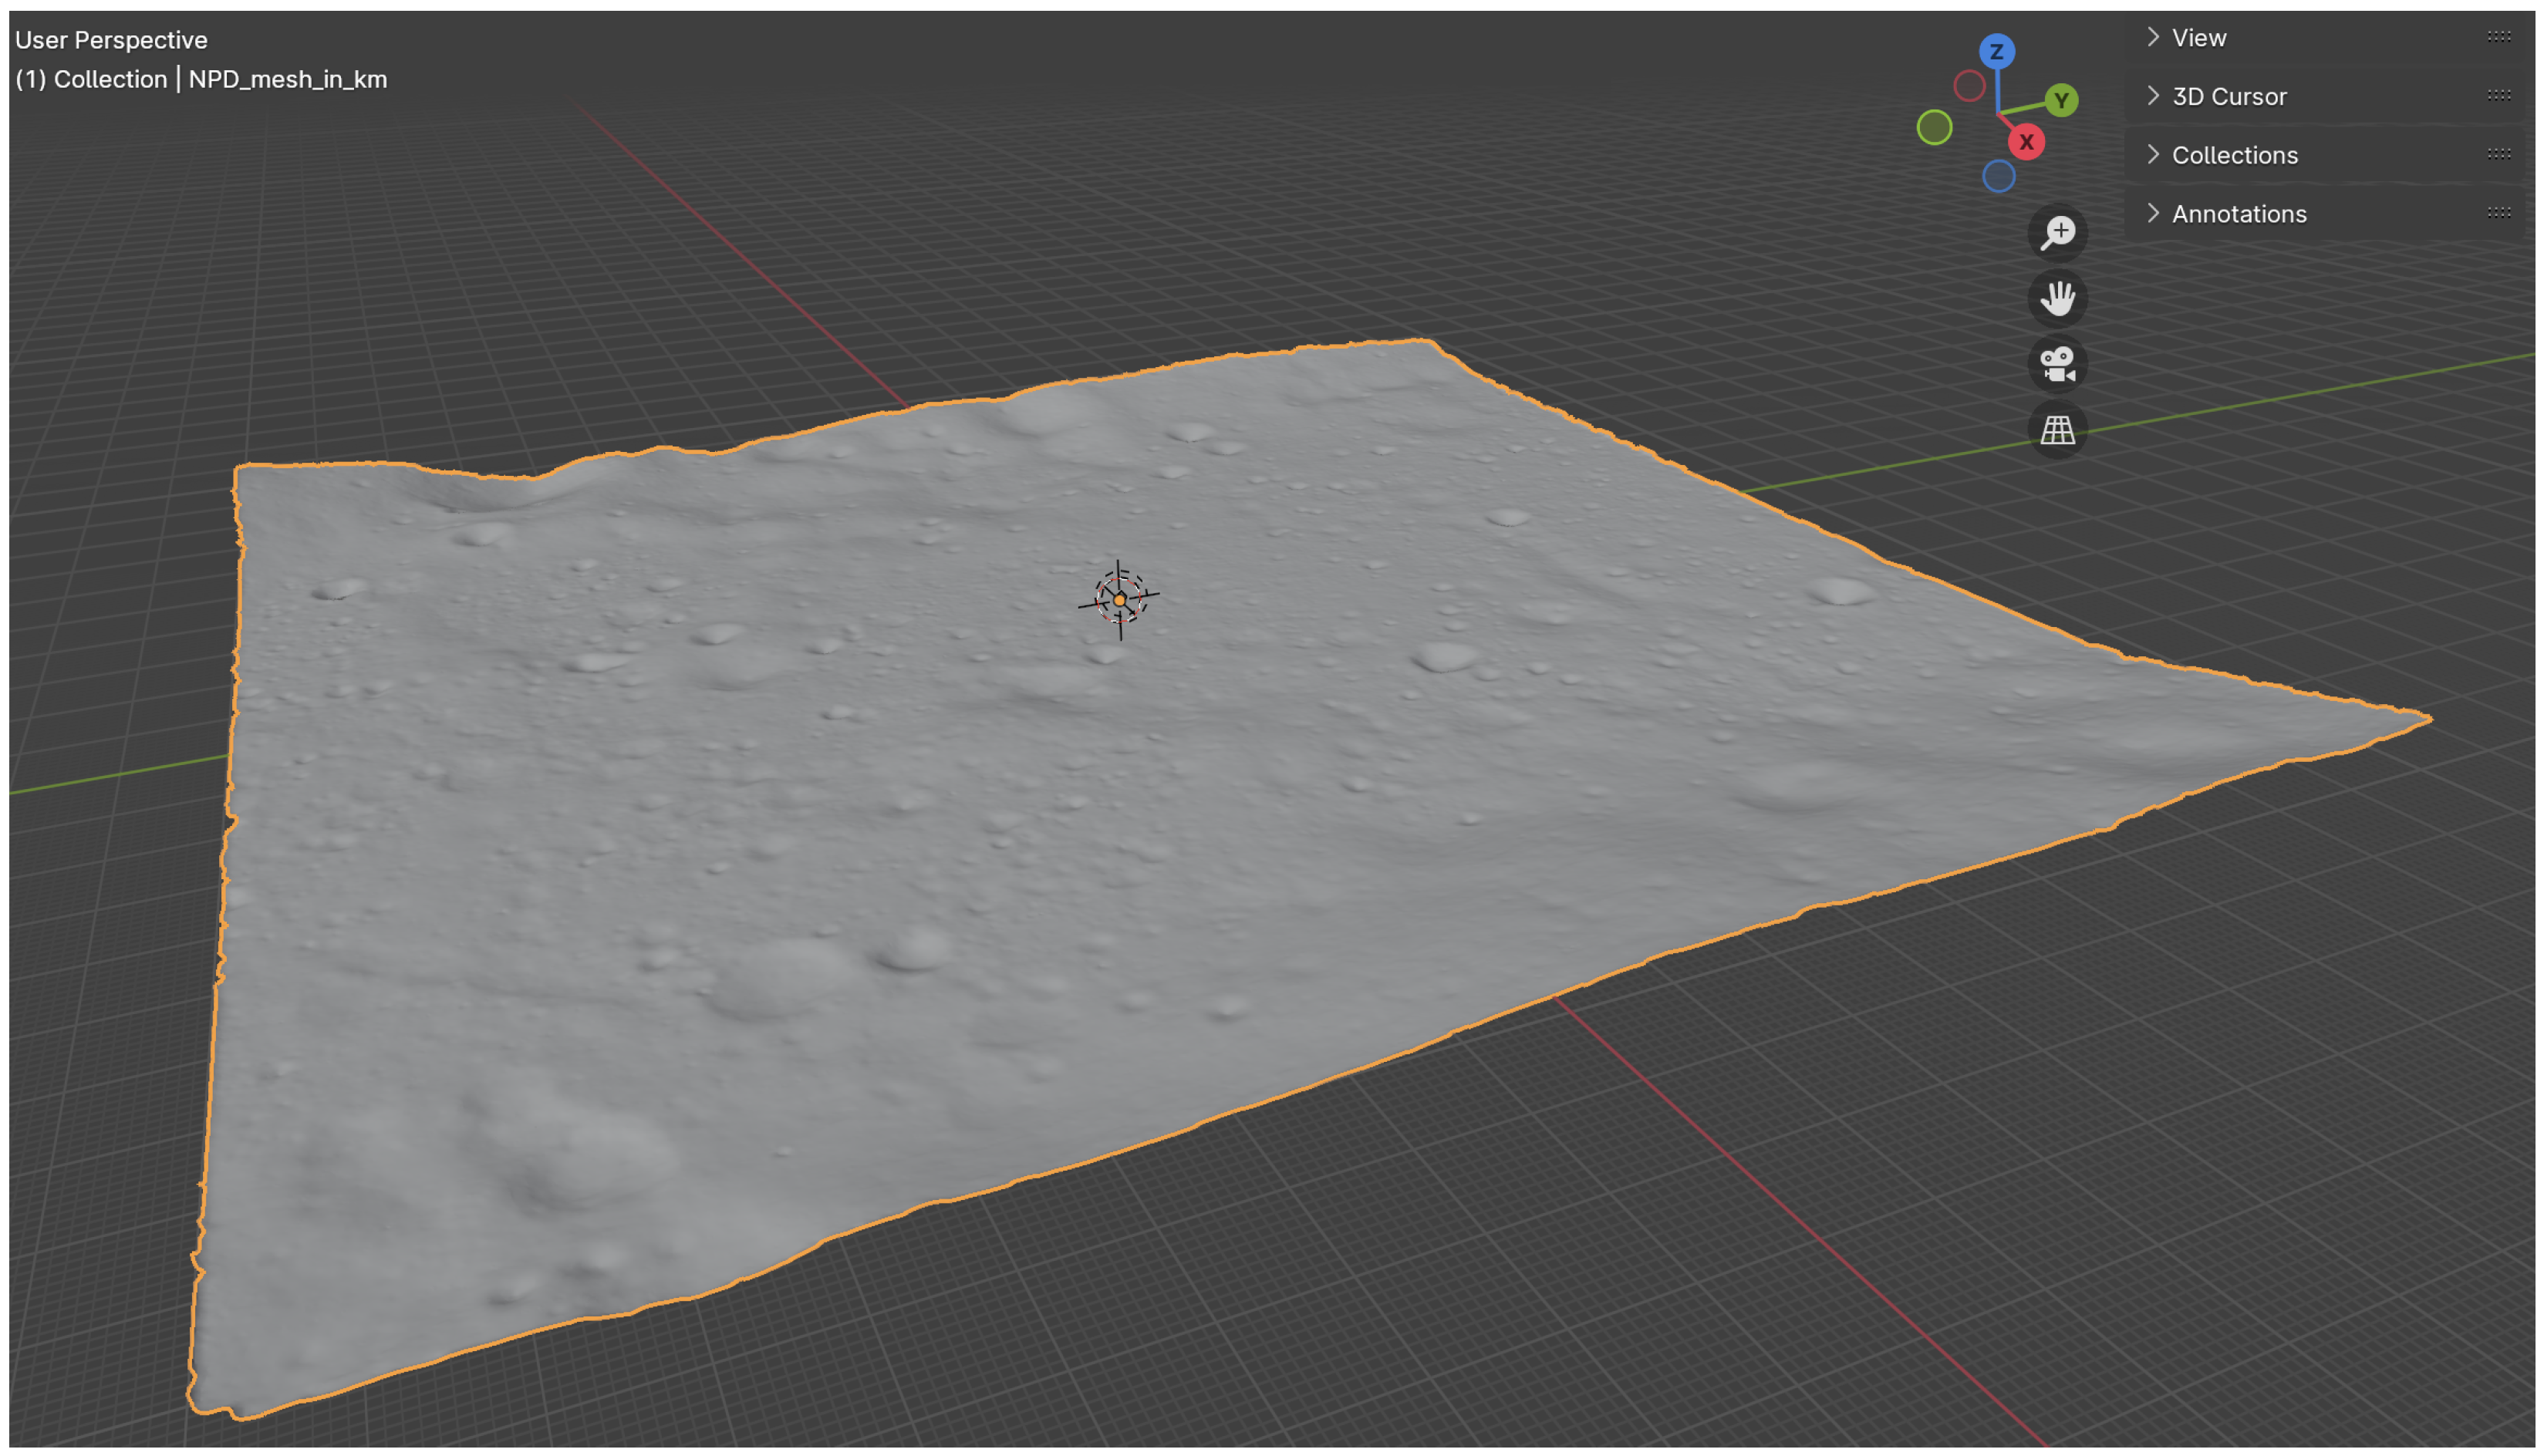Click the pan view hand icon

coord(2057,298)
